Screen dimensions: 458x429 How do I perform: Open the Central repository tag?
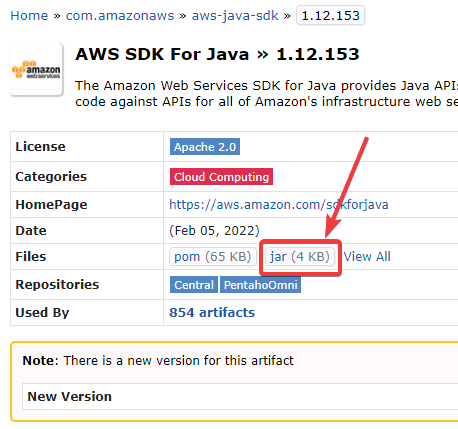pyautogui.click(x=194, y=285)
